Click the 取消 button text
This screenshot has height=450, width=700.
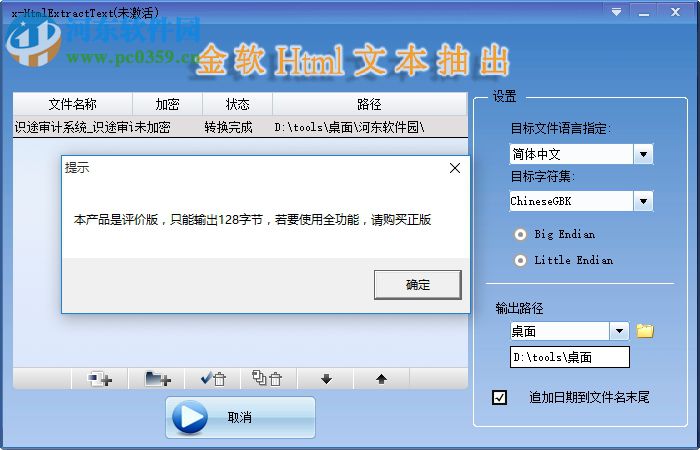(x=240, y=417)
